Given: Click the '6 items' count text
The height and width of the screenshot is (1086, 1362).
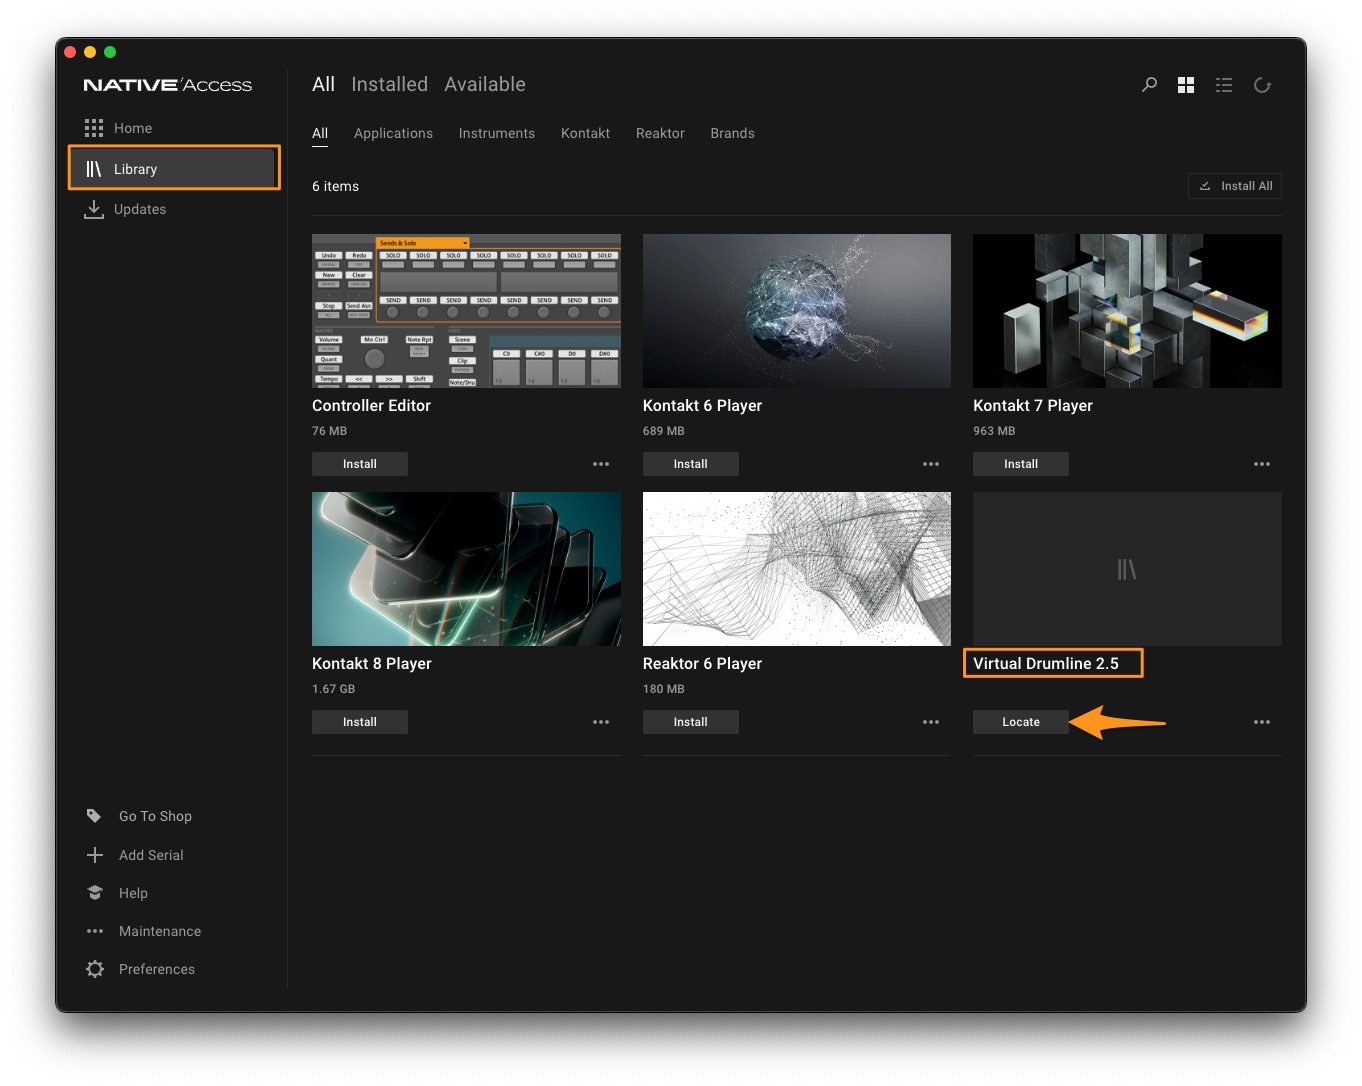Looking at the screenshot, I should click(x=335, y=186).
